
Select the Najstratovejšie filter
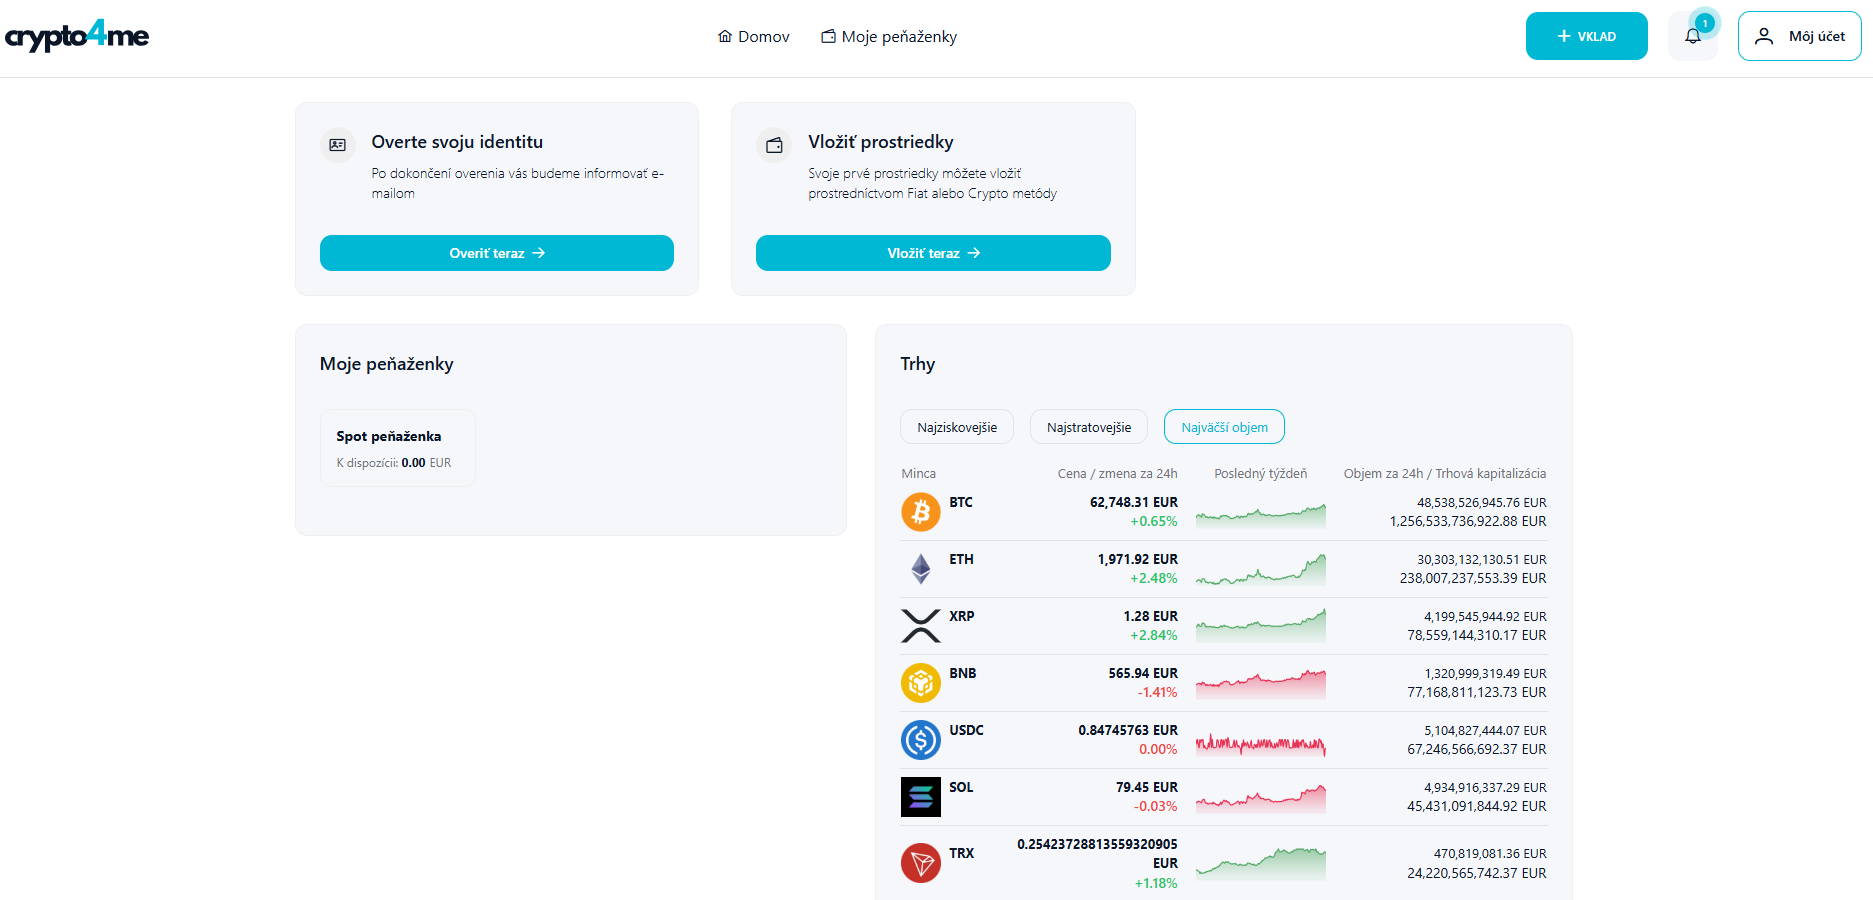click(x=1088, y=427)
